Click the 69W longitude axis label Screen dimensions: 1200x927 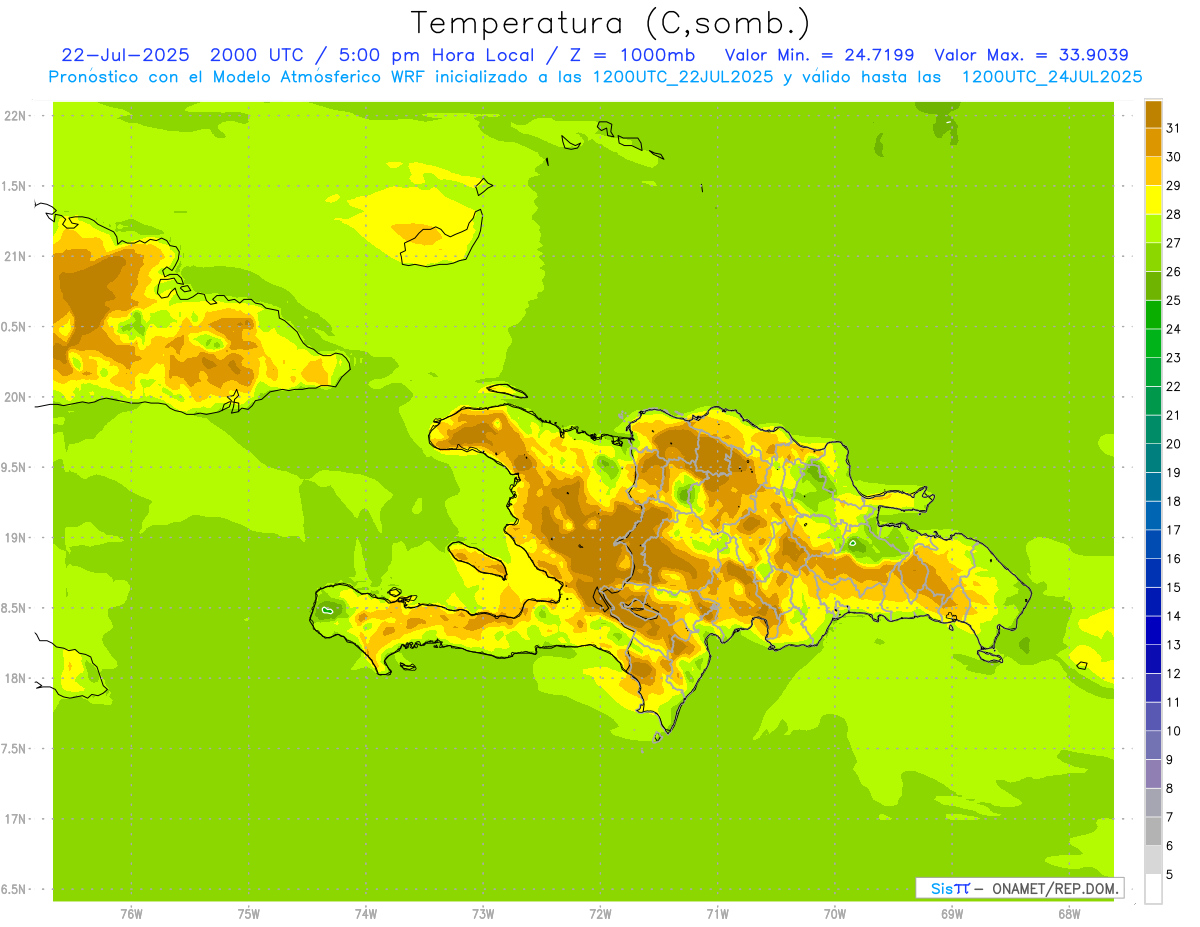tap(952, 914)
